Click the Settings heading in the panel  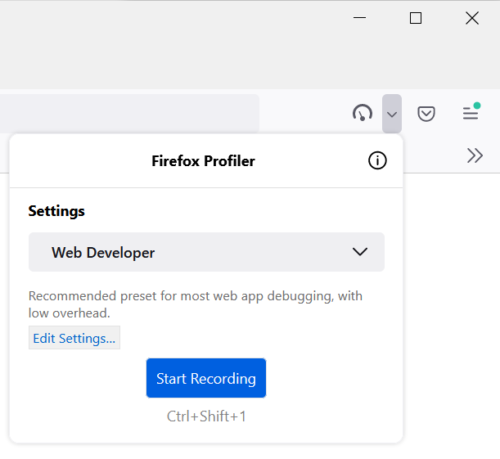point(57,211)
